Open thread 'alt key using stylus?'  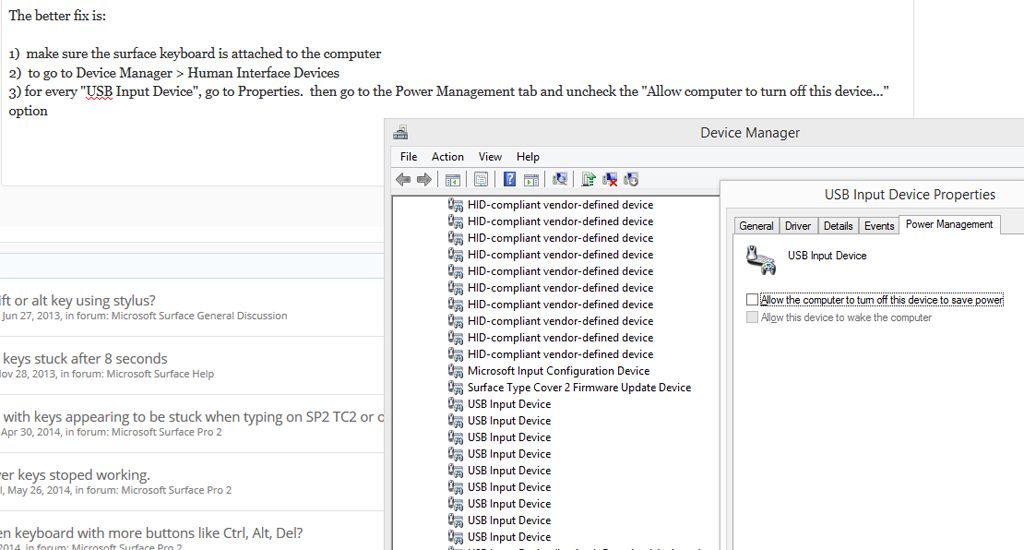(78, 300)
